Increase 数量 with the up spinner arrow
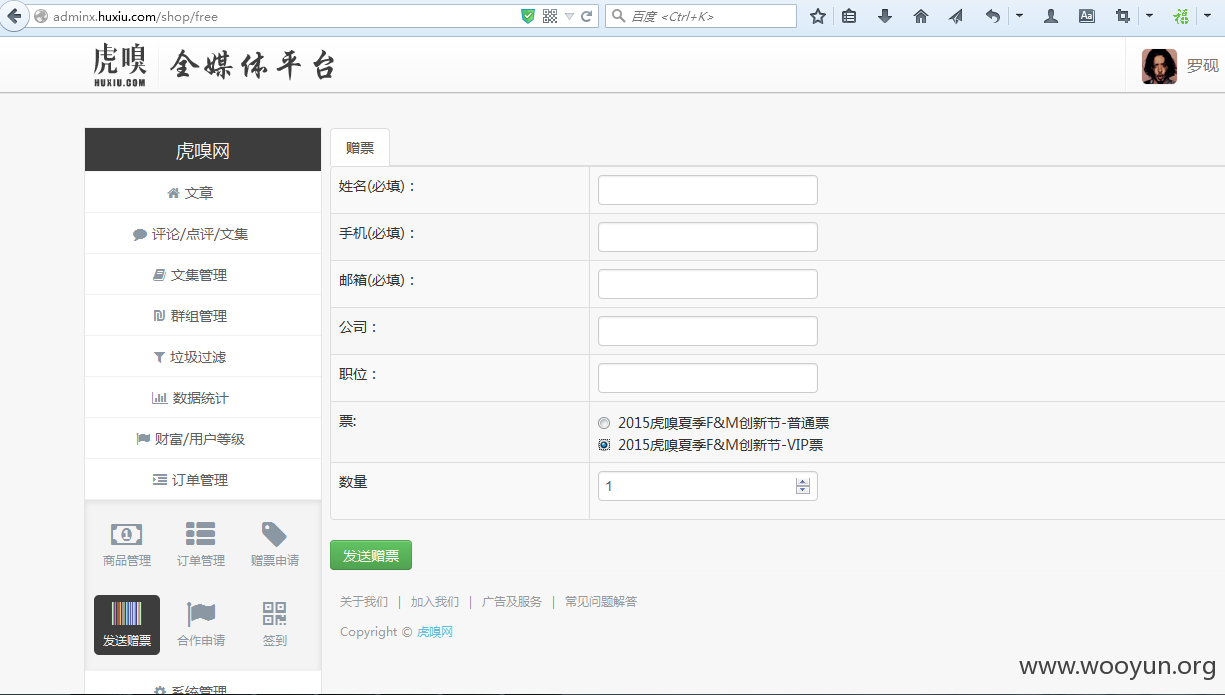1225x695 pixels. pyautogui.click(x=803, y=482)
